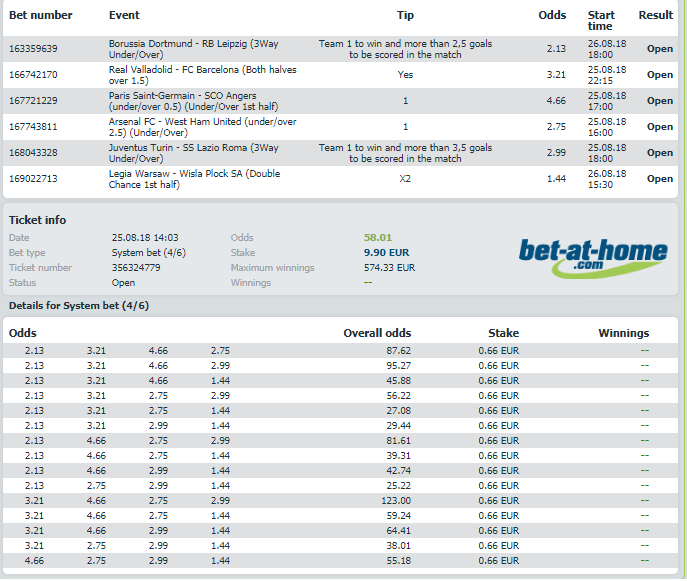Screen dimensions: 687x581
Task: Click overall odds 59.24
Action: coord(398,516)
